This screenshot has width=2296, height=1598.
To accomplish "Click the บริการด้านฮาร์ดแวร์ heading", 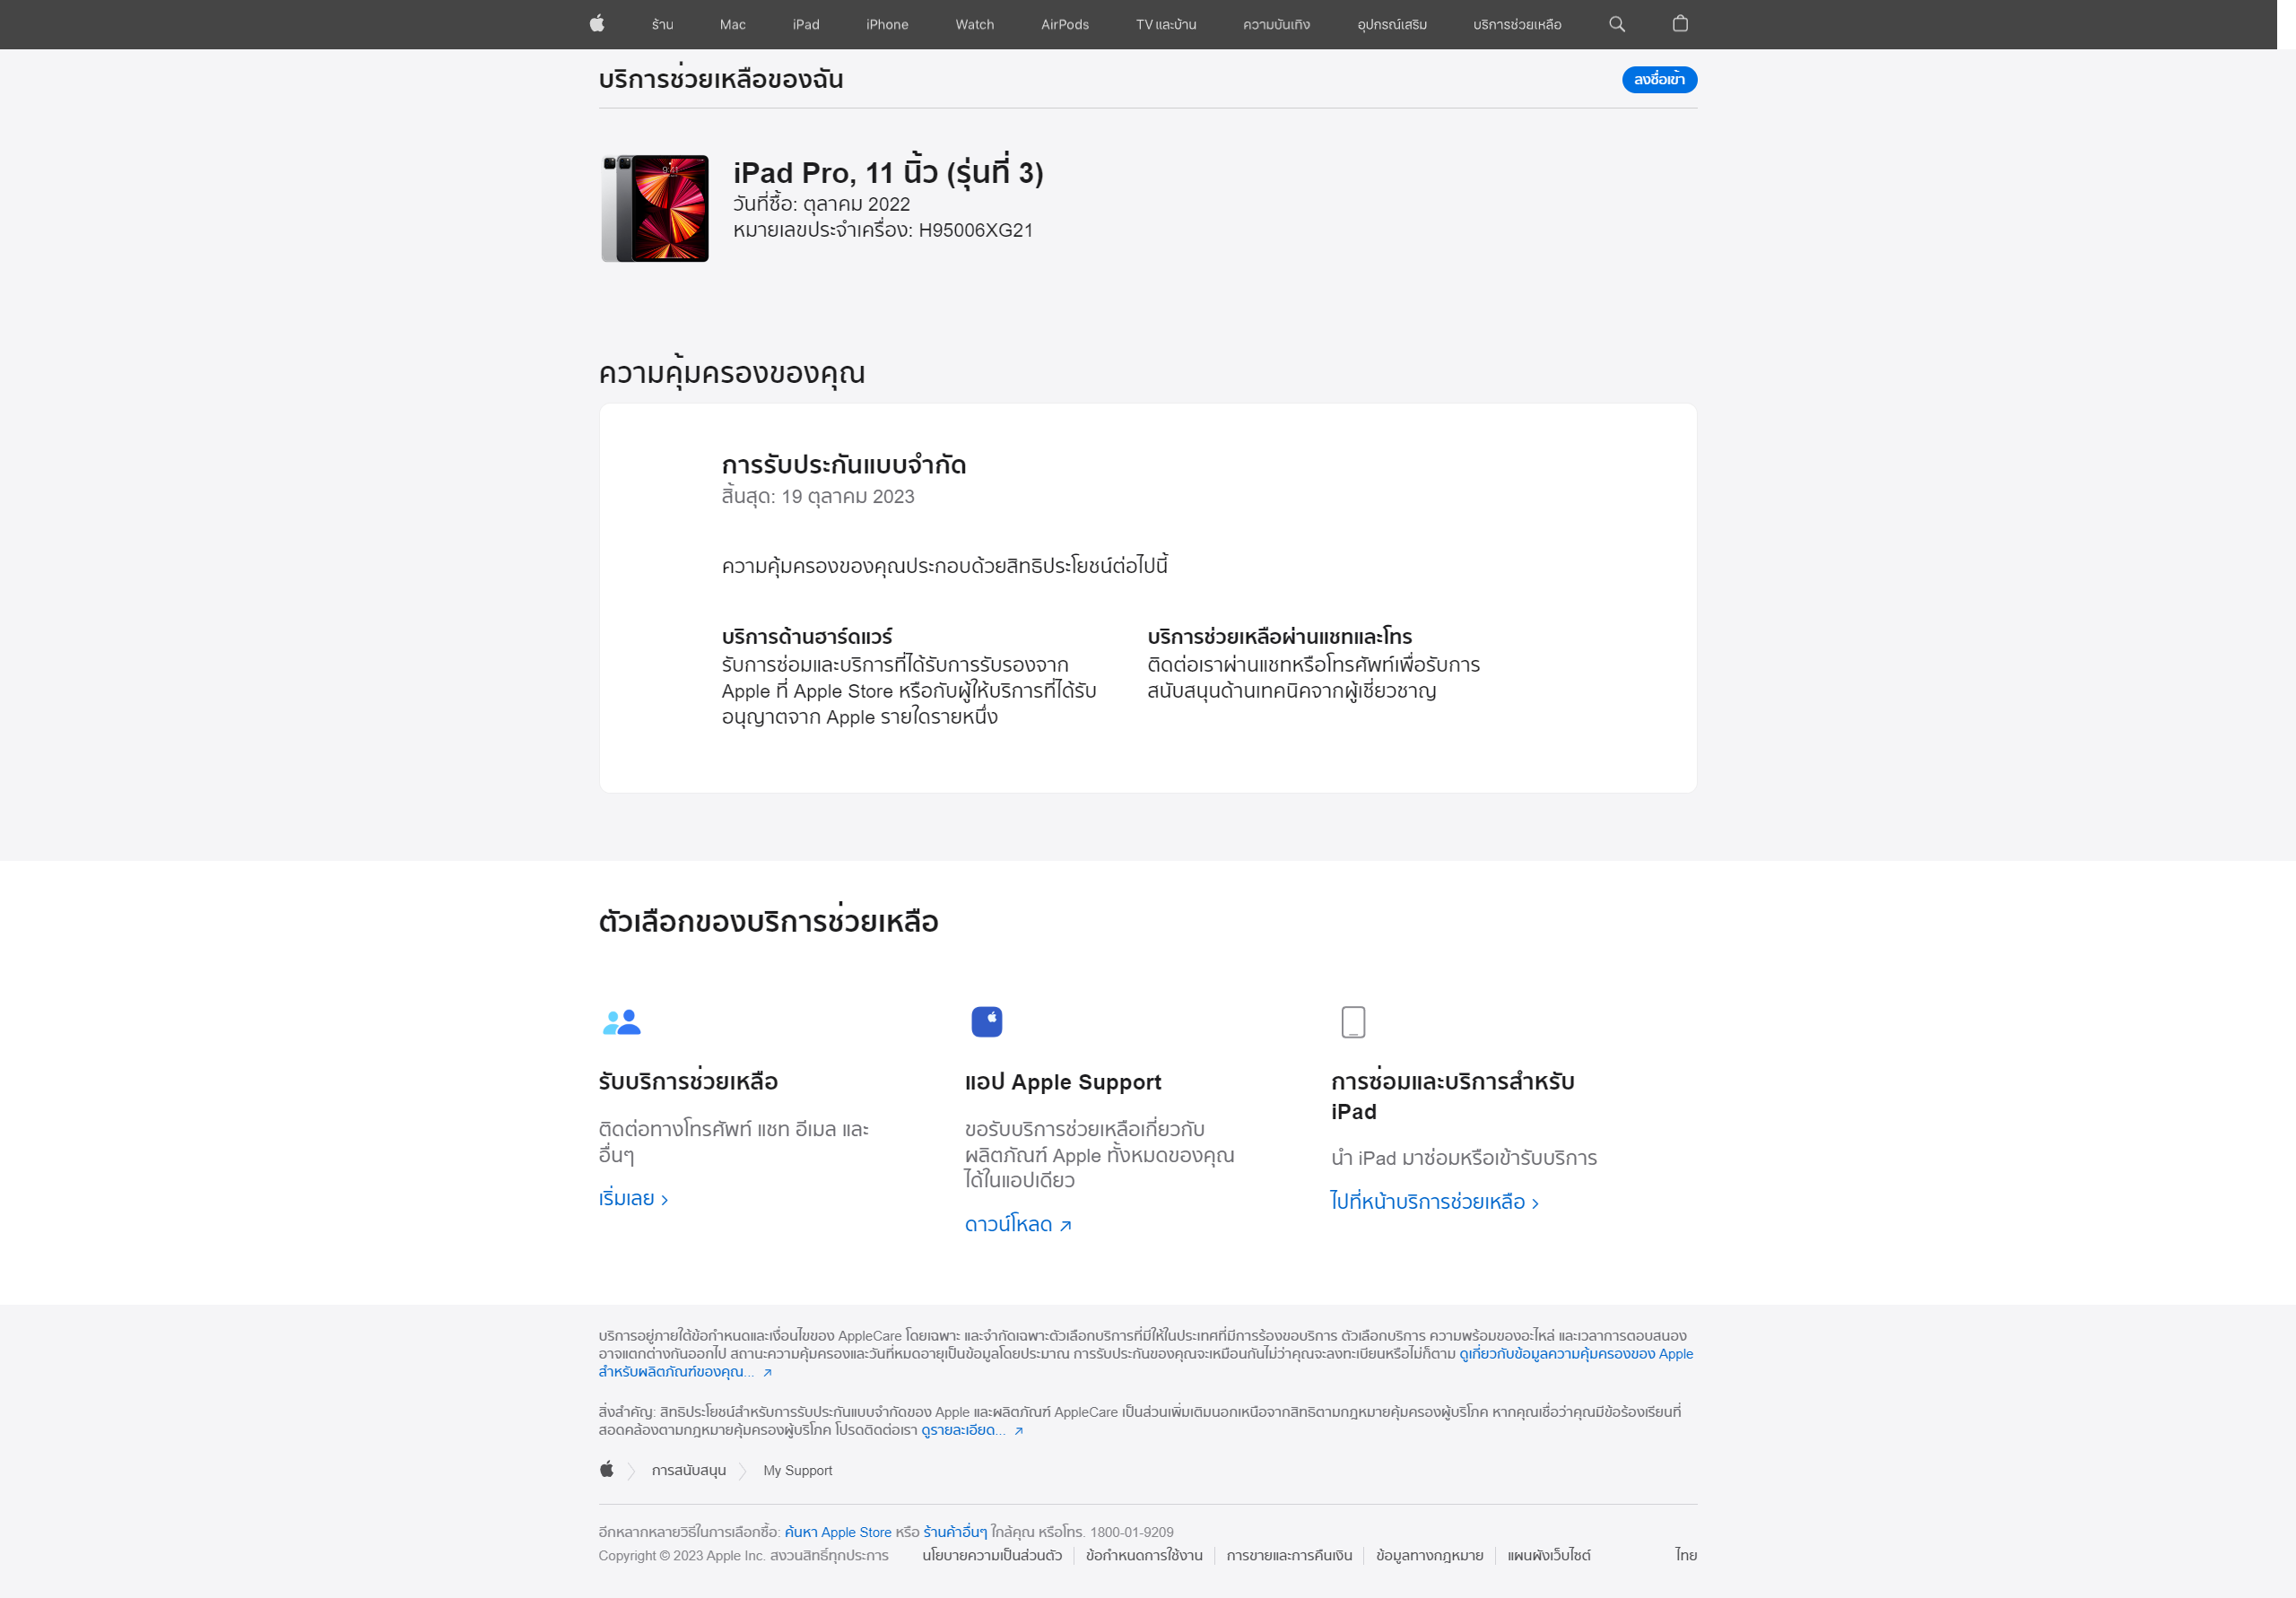I will point(806,636).
